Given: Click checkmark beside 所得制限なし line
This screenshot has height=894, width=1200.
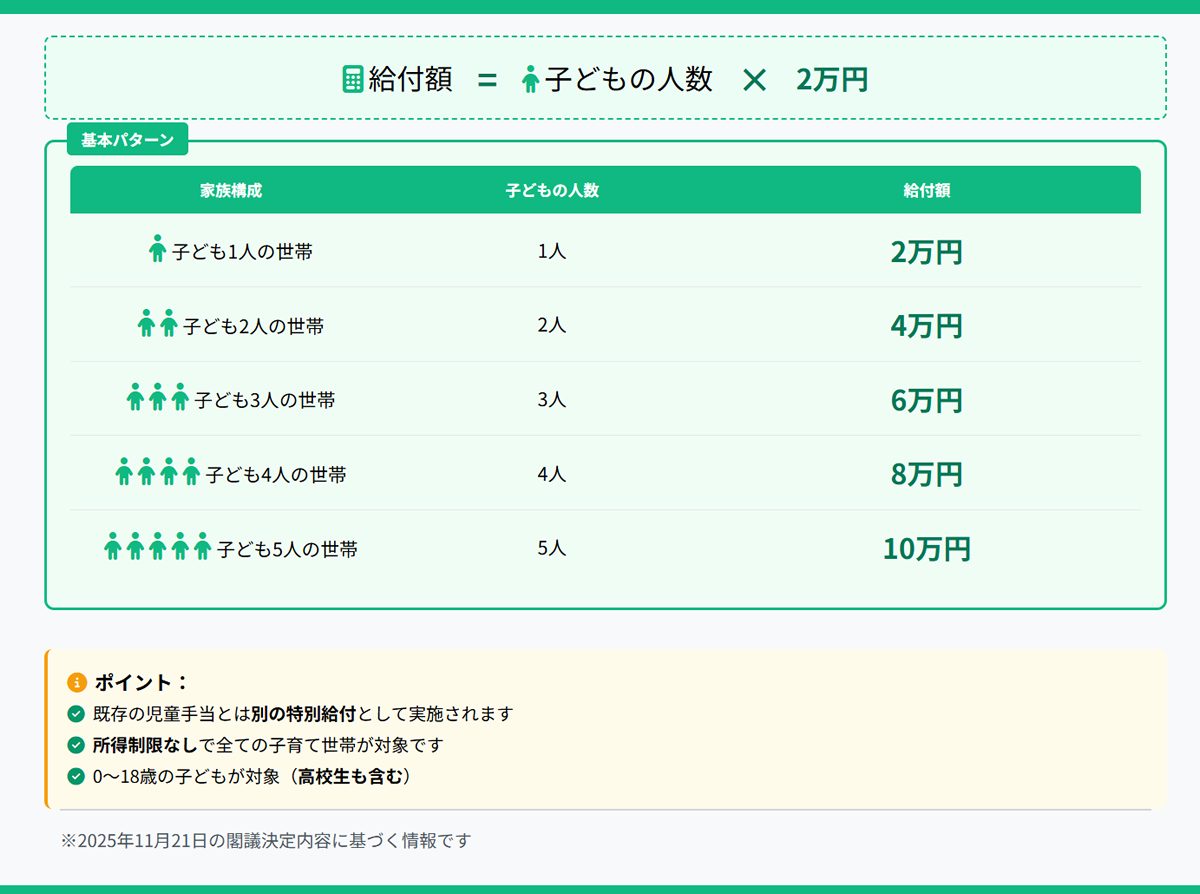Looking at the screenshot, I should click(x=76, y=745).
